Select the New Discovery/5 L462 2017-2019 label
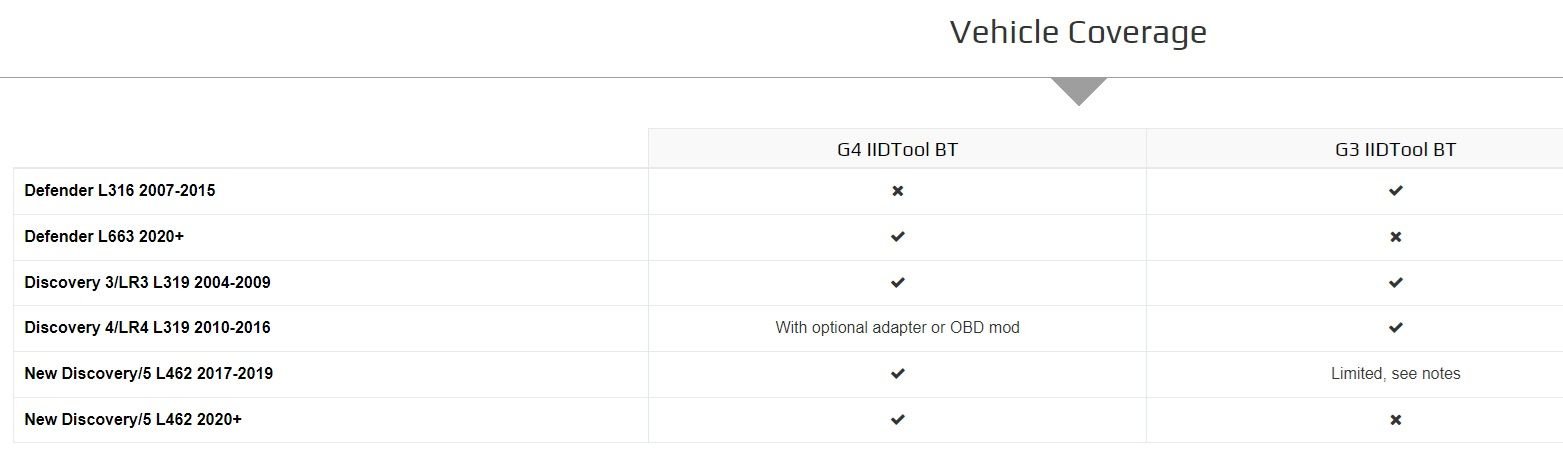 (148, 374)
